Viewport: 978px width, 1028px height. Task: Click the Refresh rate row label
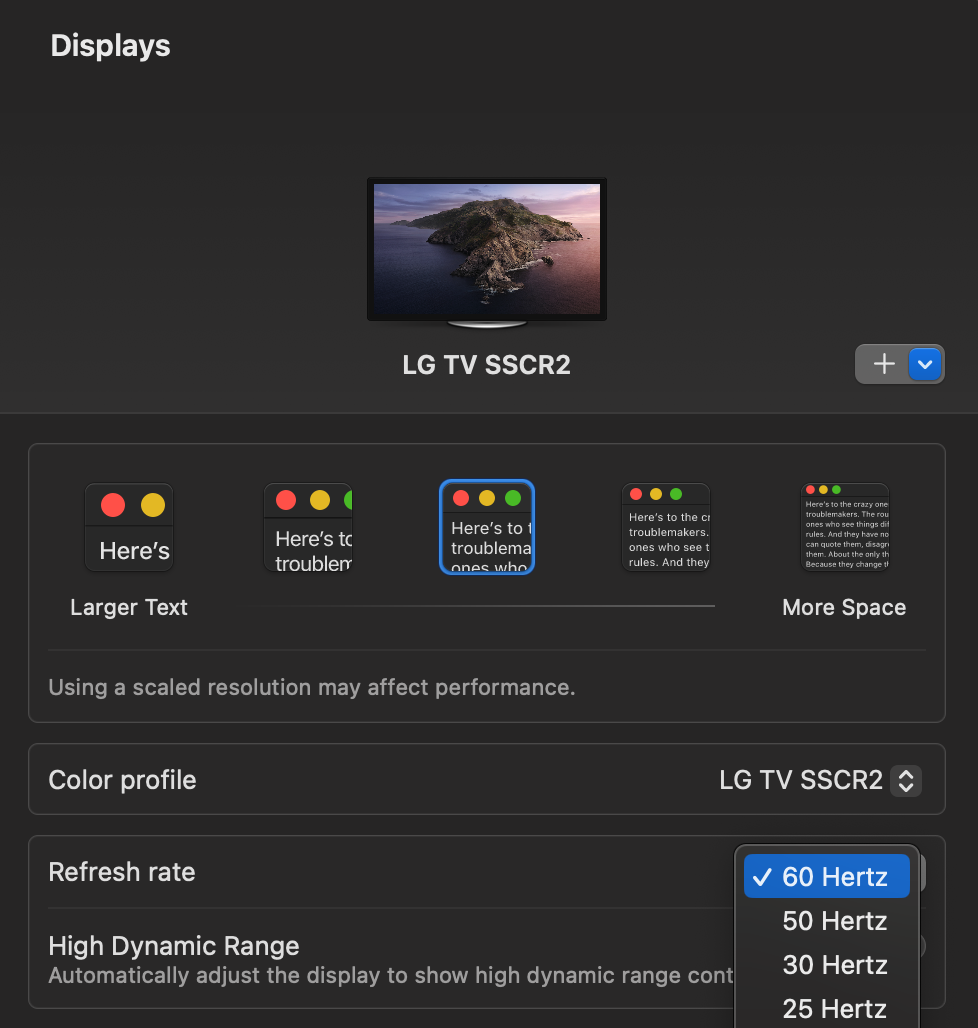click(122, 872)
